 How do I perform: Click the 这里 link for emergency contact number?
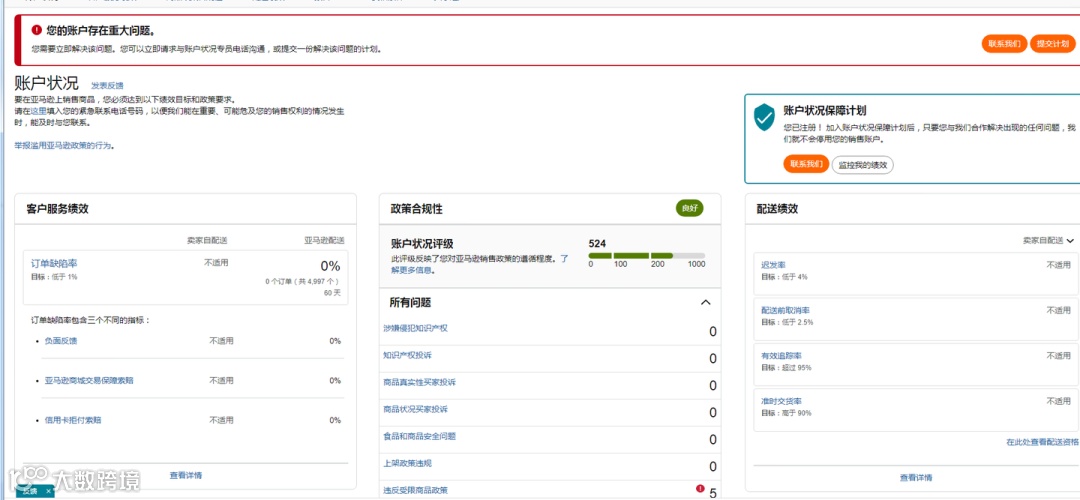(x=39, y=111)
